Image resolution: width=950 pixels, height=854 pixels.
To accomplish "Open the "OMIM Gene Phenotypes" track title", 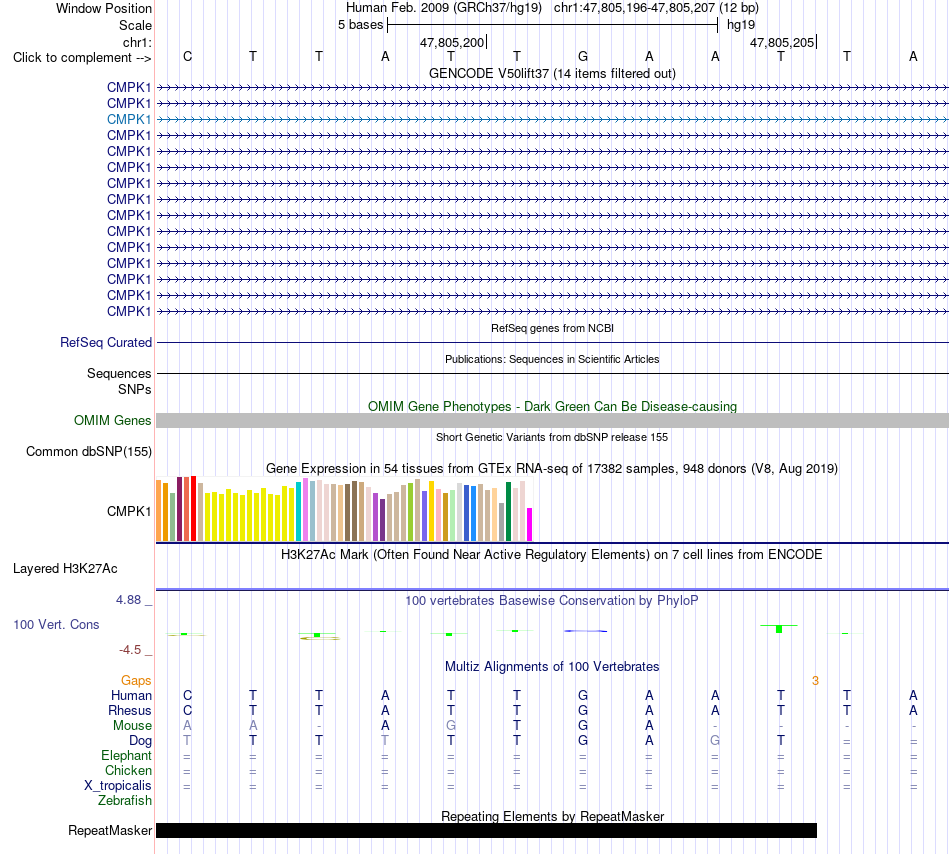I will tap(552, 406).
